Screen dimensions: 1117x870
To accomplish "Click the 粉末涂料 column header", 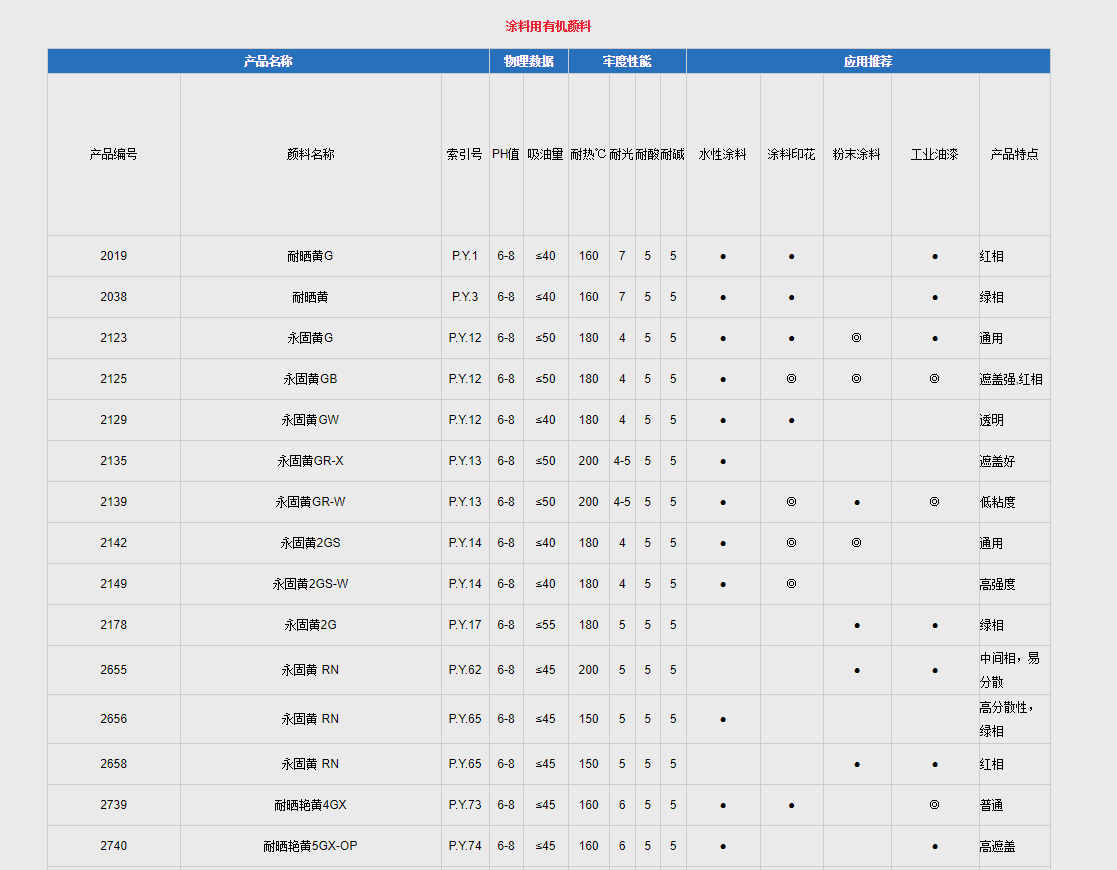I will (856, 154).
